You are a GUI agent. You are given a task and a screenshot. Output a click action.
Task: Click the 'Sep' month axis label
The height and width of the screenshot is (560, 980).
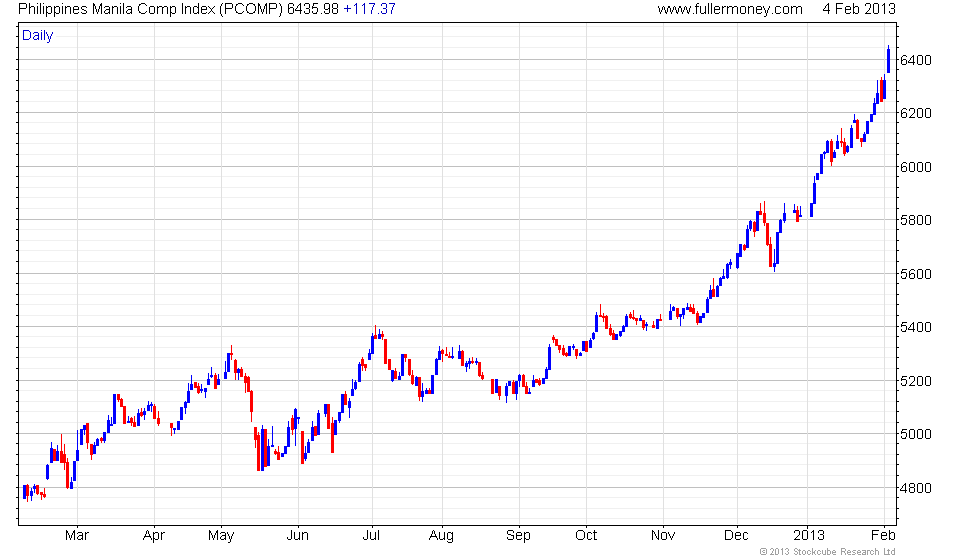[x=518, y=536]
